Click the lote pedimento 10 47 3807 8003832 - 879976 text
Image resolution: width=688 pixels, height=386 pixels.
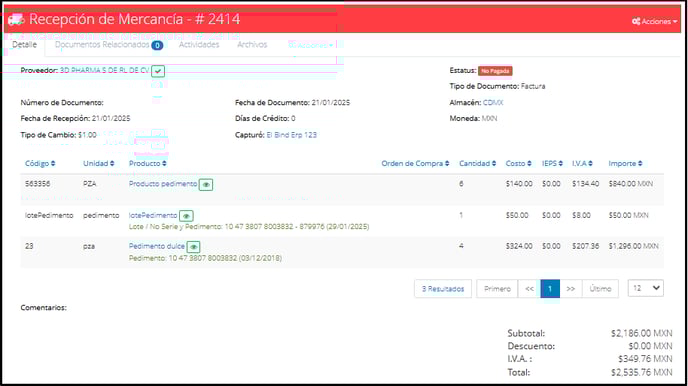pos(249,227)
